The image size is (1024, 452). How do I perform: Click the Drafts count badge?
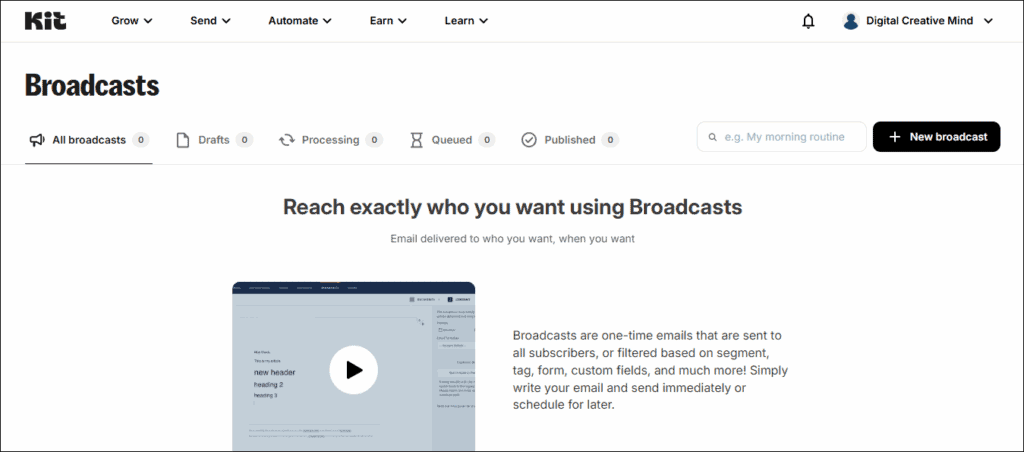tap(244, 140)
